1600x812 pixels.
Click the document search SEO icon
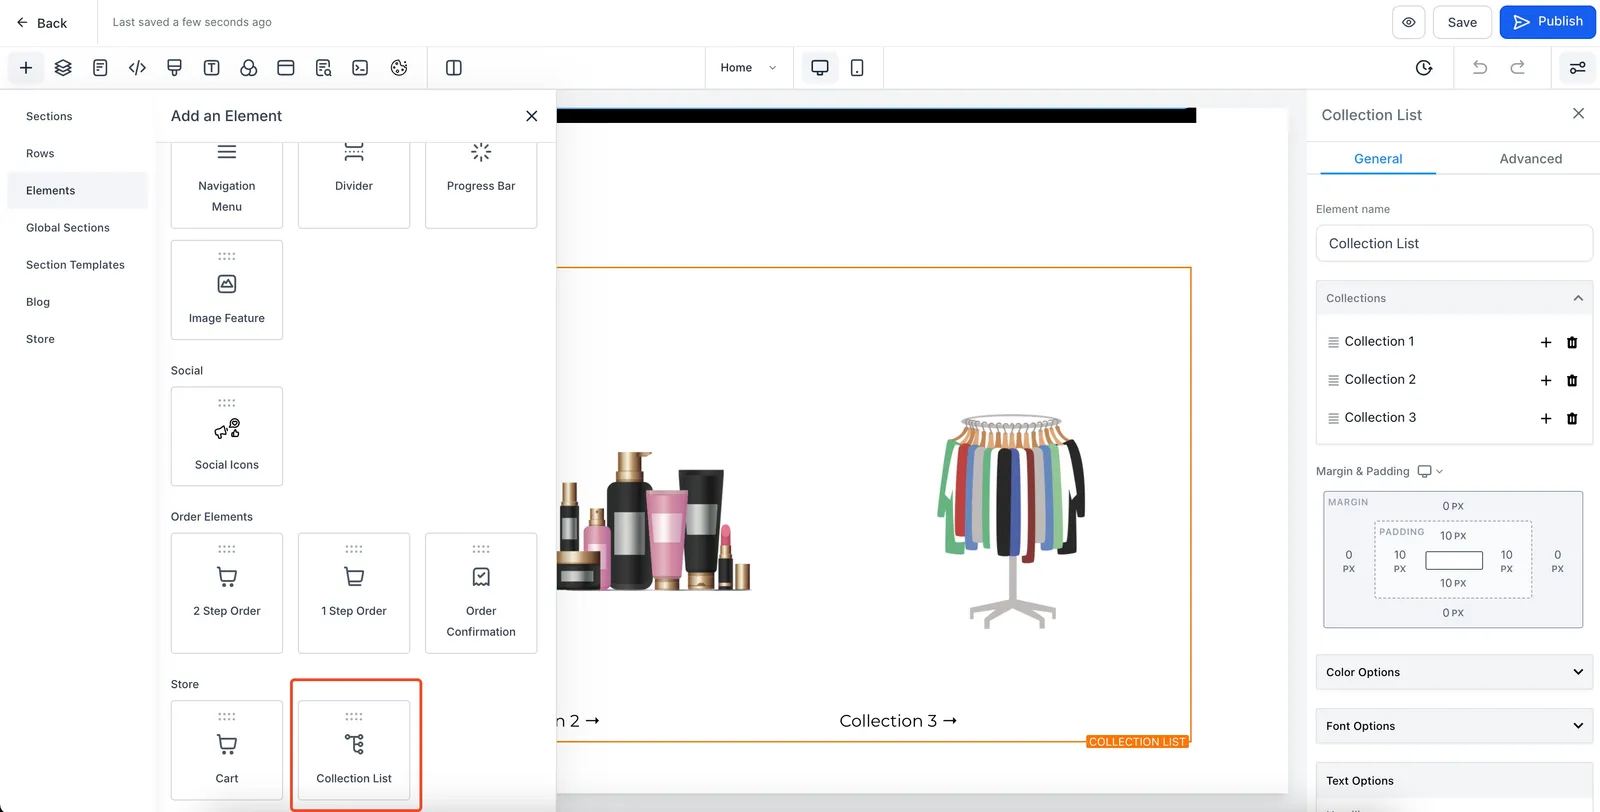tap(323, 68)
